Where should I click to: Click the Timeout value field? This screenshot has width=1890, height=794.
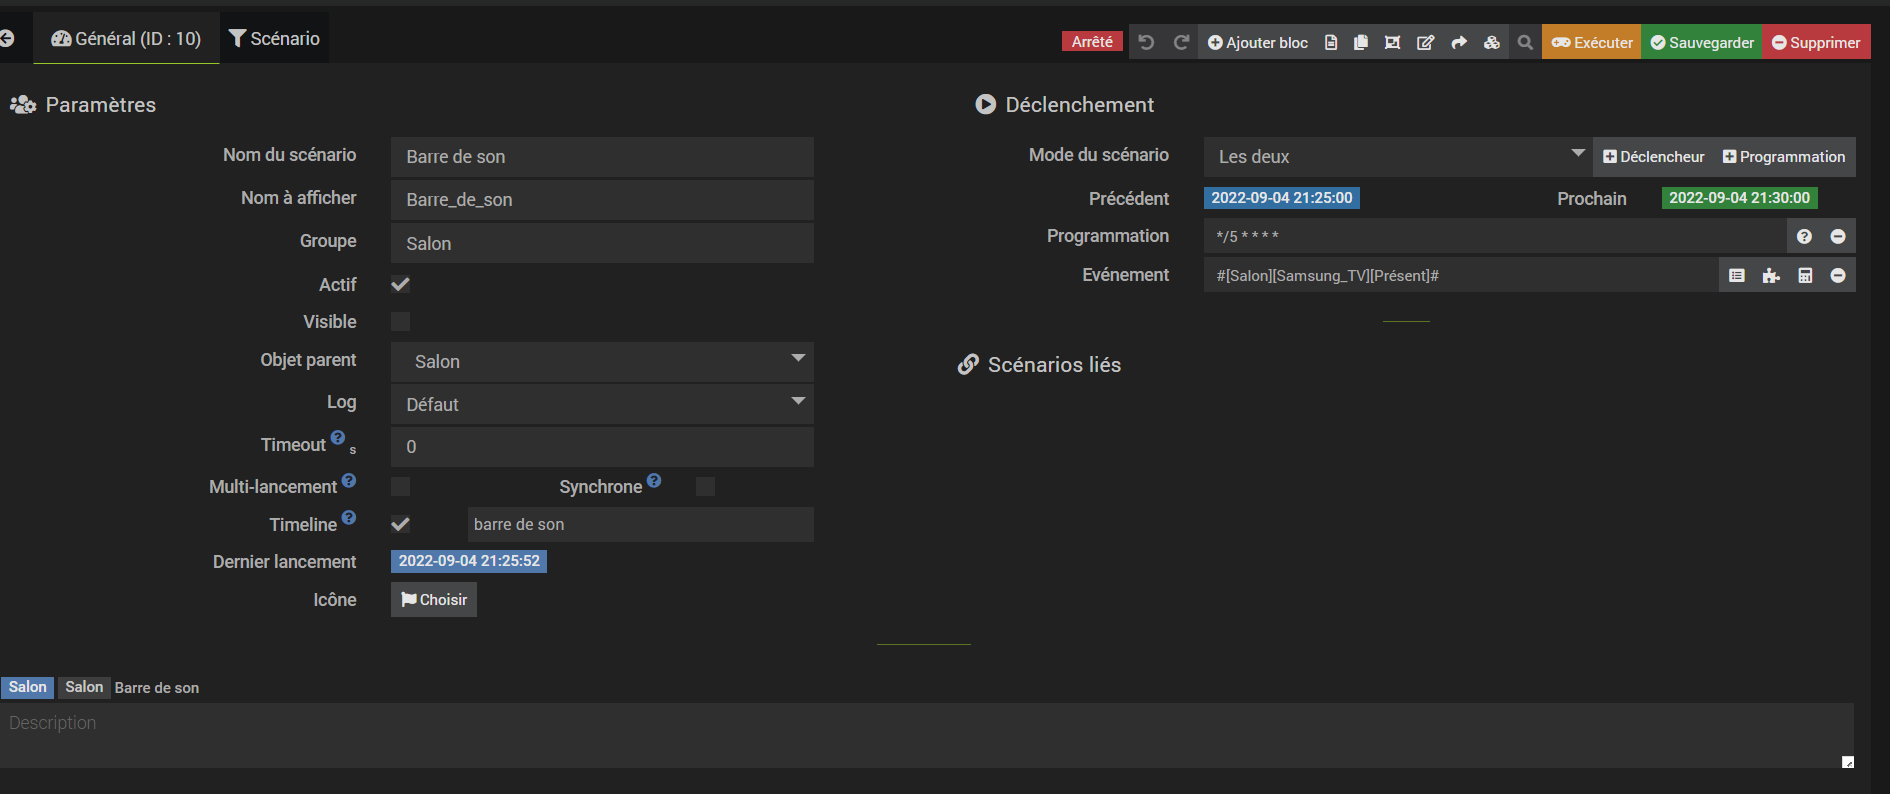(602, 446)
